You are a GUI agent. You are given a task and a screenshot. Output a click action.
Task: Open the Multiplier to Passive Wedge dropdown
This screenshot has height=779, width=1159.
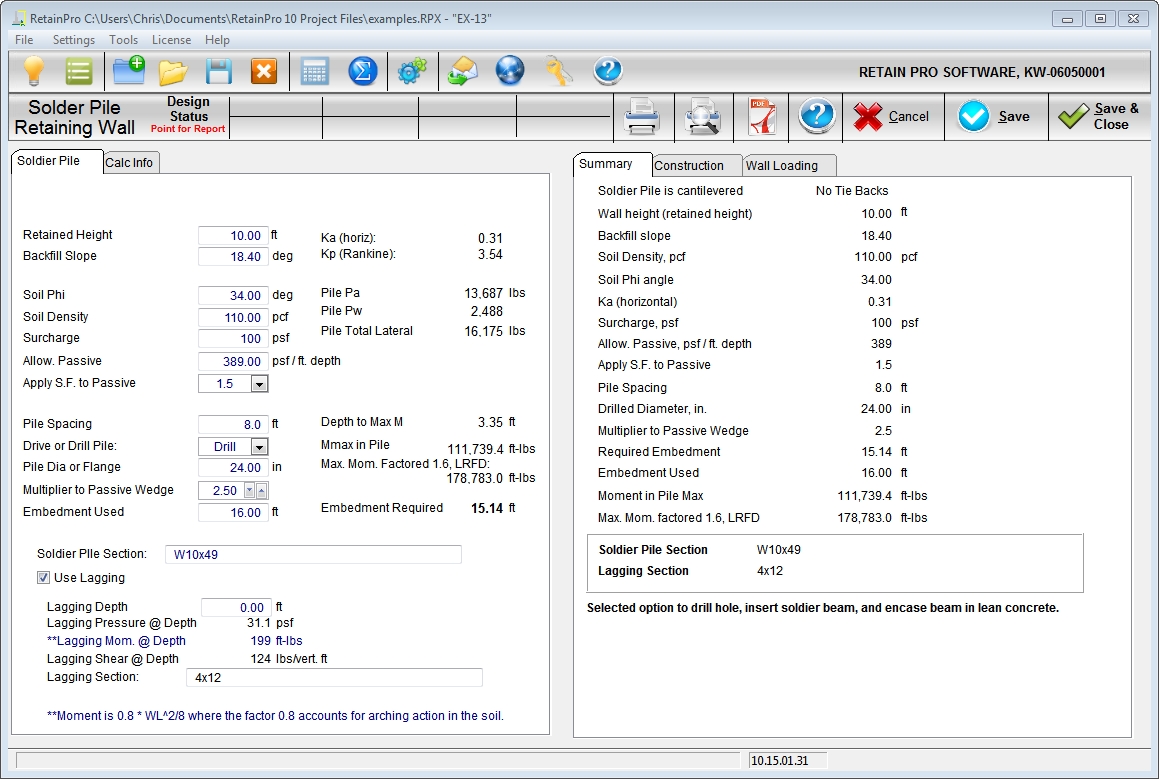pos(249,491)
